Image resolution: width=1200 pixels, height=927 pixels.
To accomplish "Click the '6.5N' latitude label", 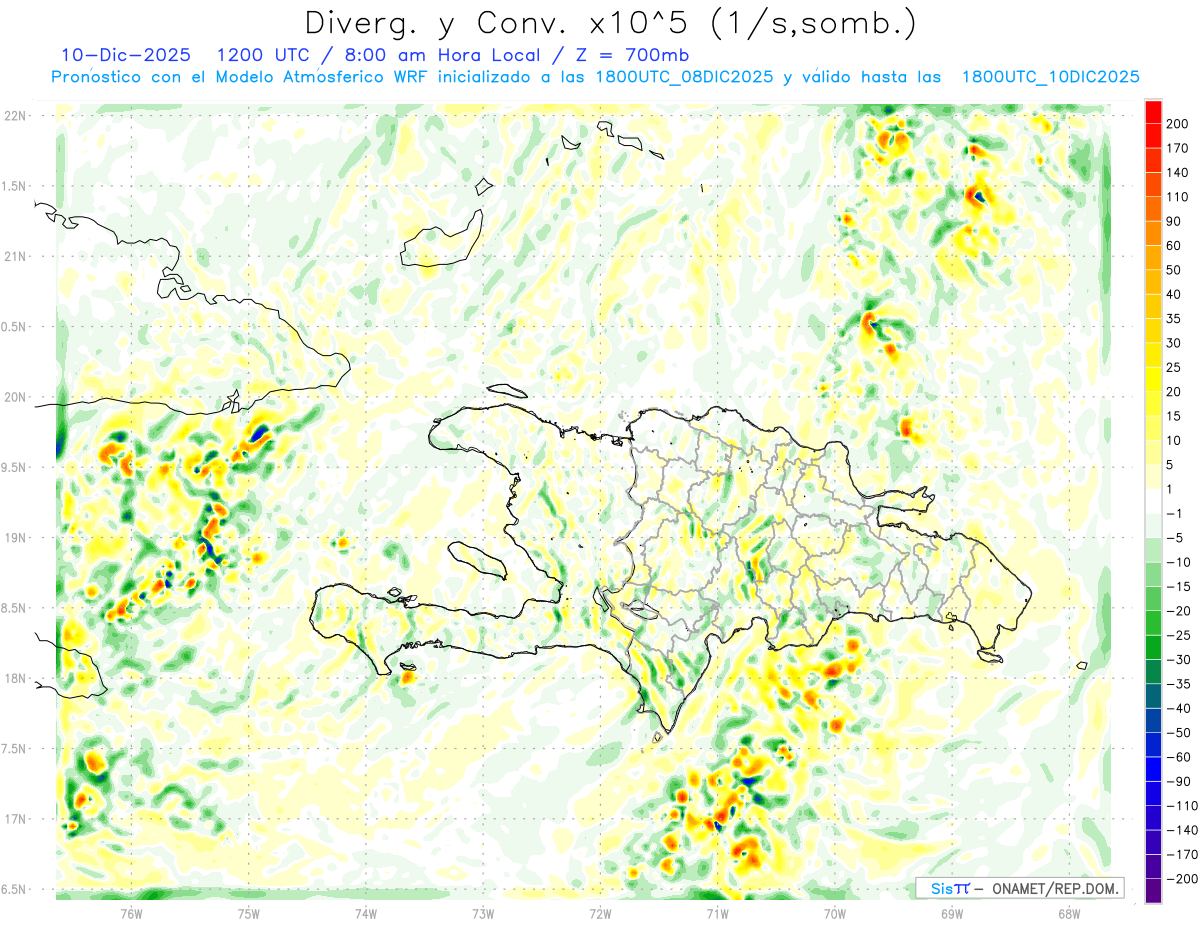I will (15, 889).
